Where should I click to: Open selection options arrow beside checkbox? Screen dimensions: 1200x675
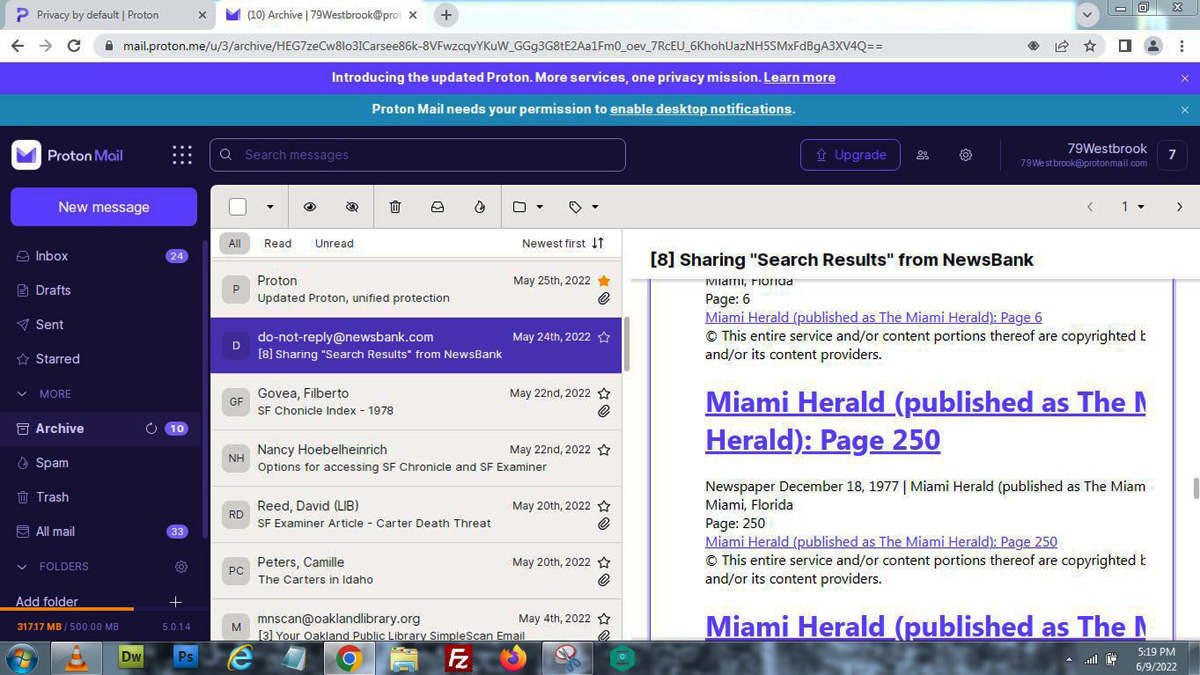(x=269, y=207)
